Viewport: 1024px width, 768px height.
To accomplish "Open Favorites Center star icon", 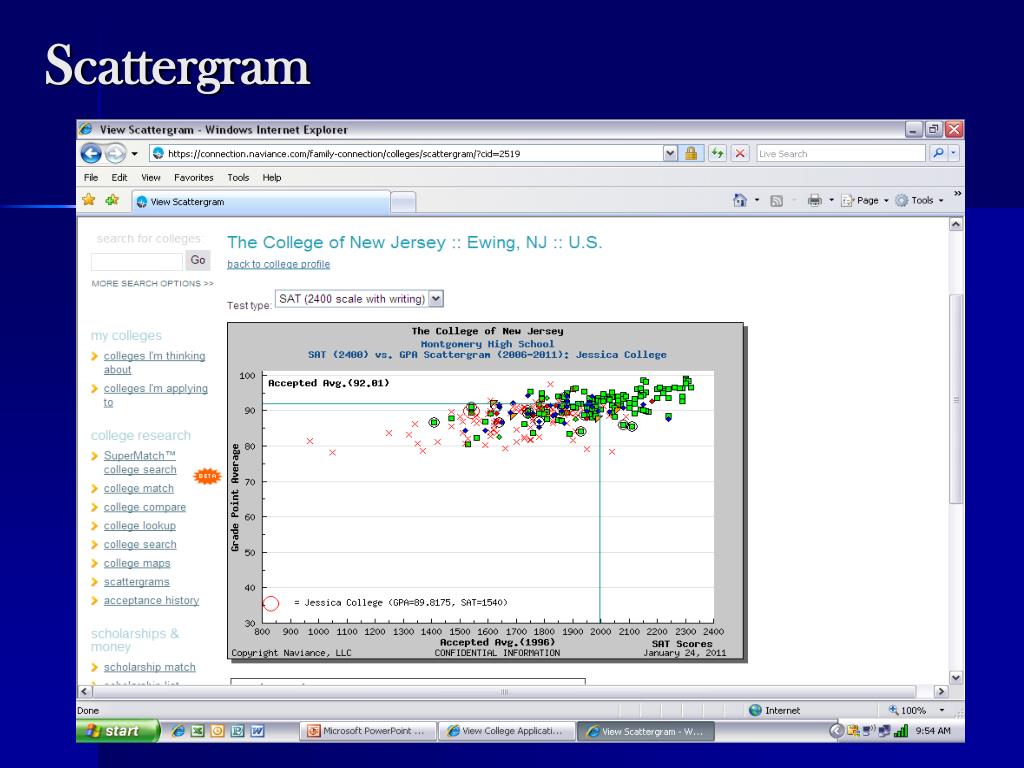I will [89, 200].
